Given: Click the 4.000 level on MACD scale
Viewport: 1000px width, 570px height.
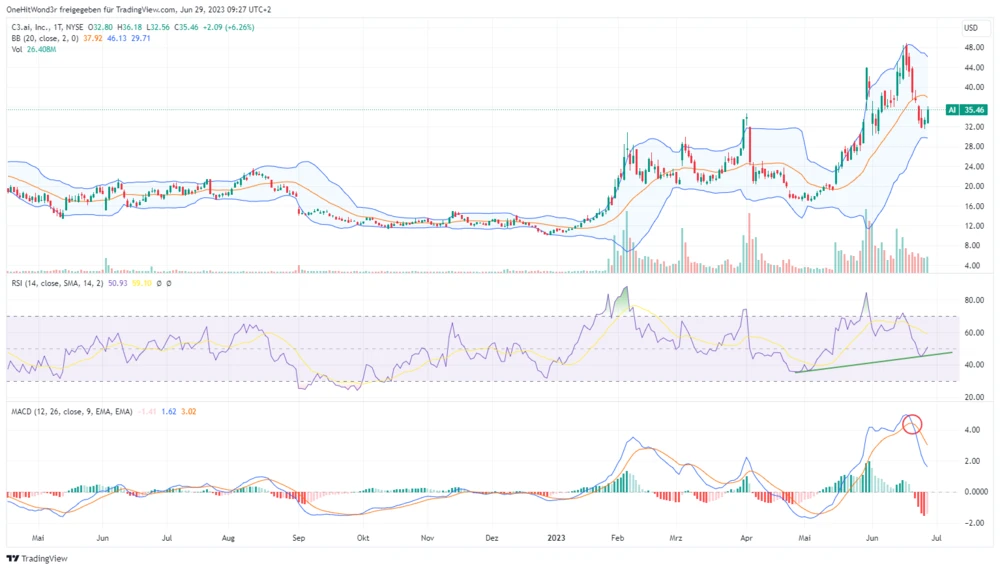Looking at the screenshot, I should [971, 431].
